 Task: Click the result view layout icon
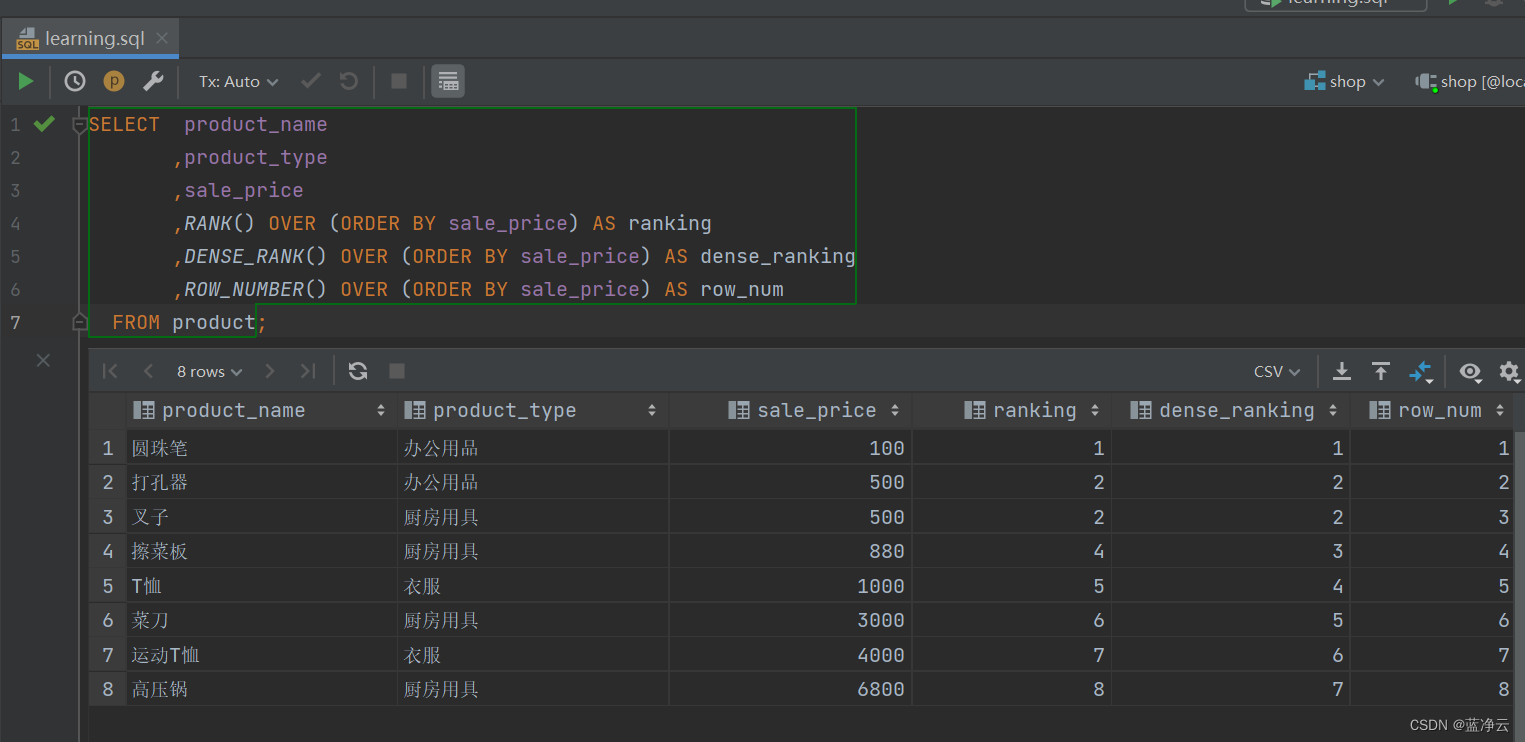(x=447, y=81)
